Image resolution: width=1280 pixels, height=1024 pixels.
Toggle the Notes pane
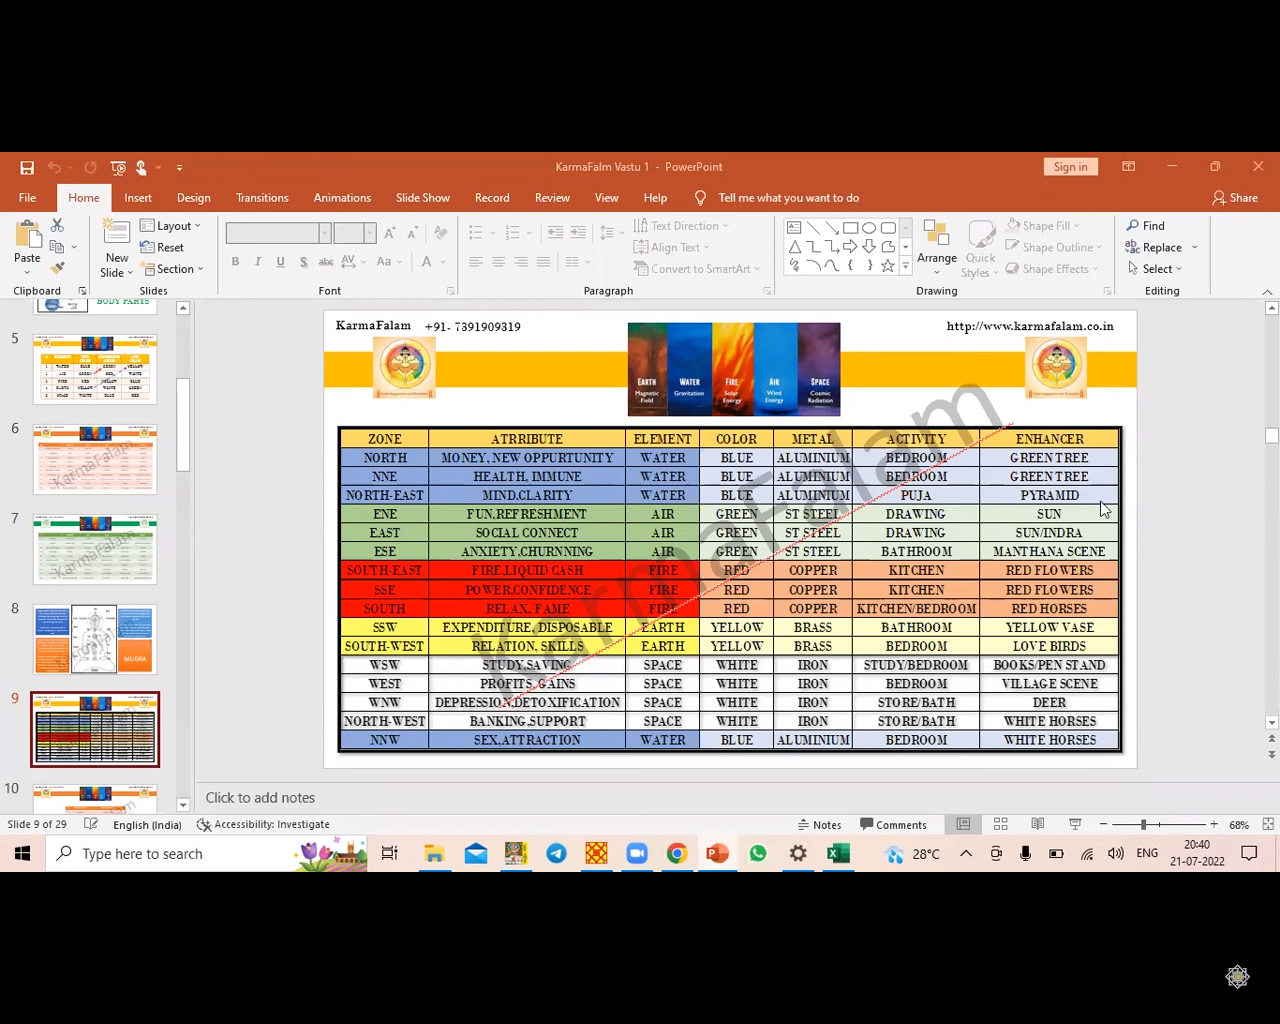tap(819, 825)
